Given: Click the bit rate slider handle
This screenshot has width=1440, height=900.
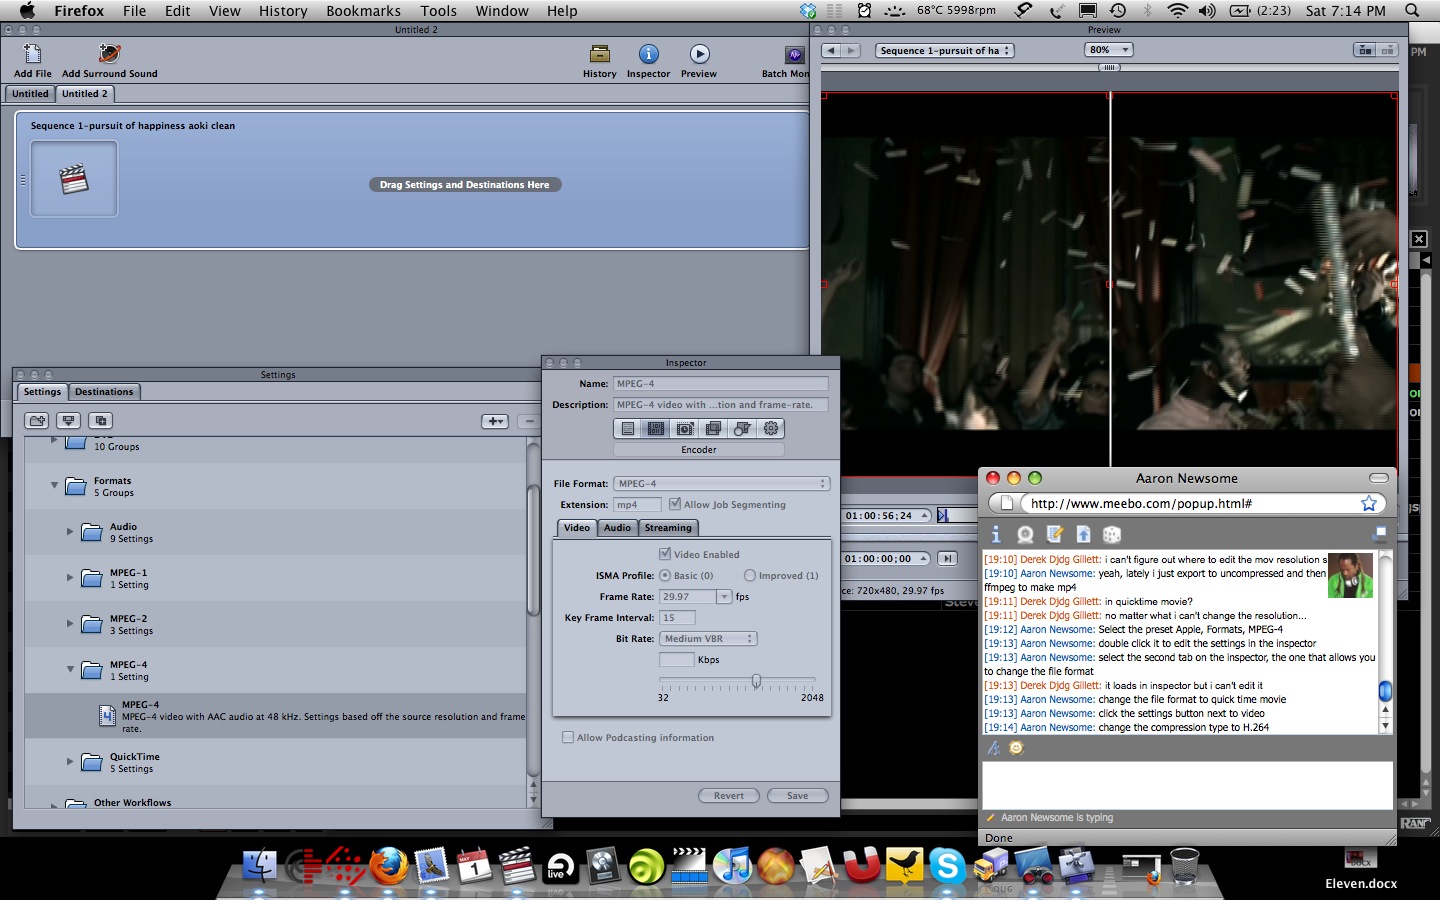Looking at the screenshot, I should coord(756,681).
